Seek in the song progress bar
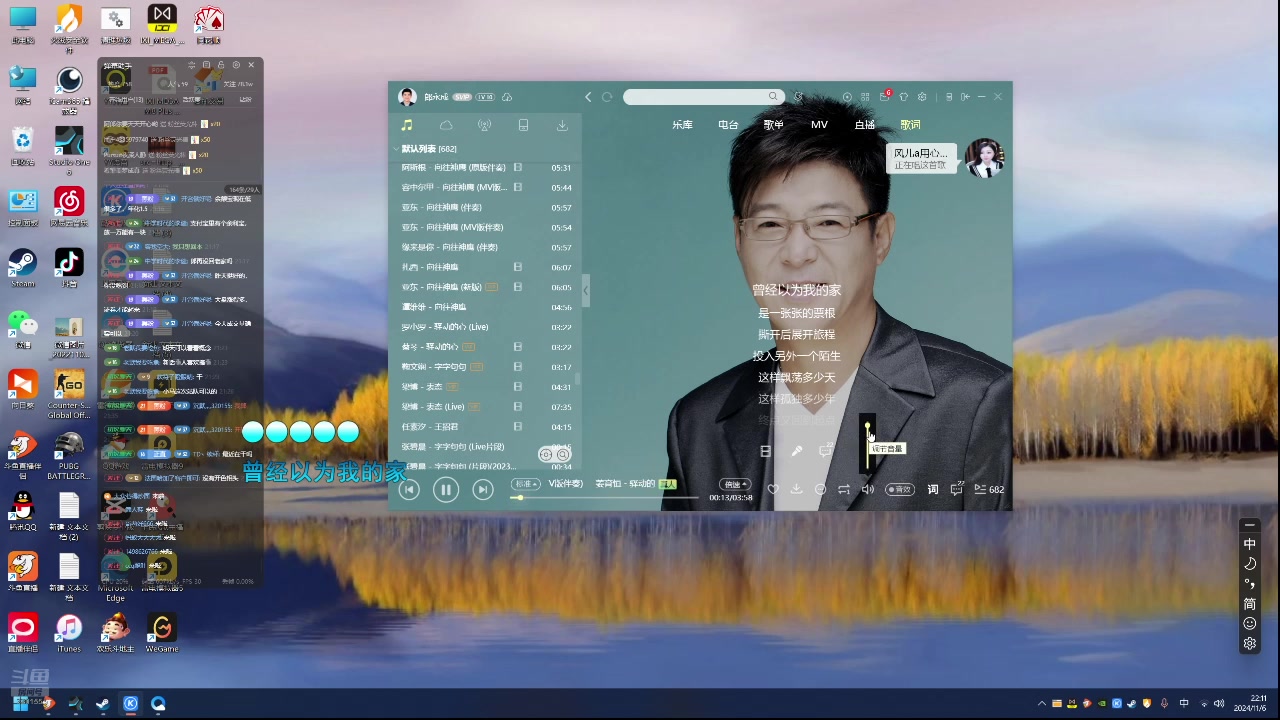The image size is (1280, 720). 605,497
